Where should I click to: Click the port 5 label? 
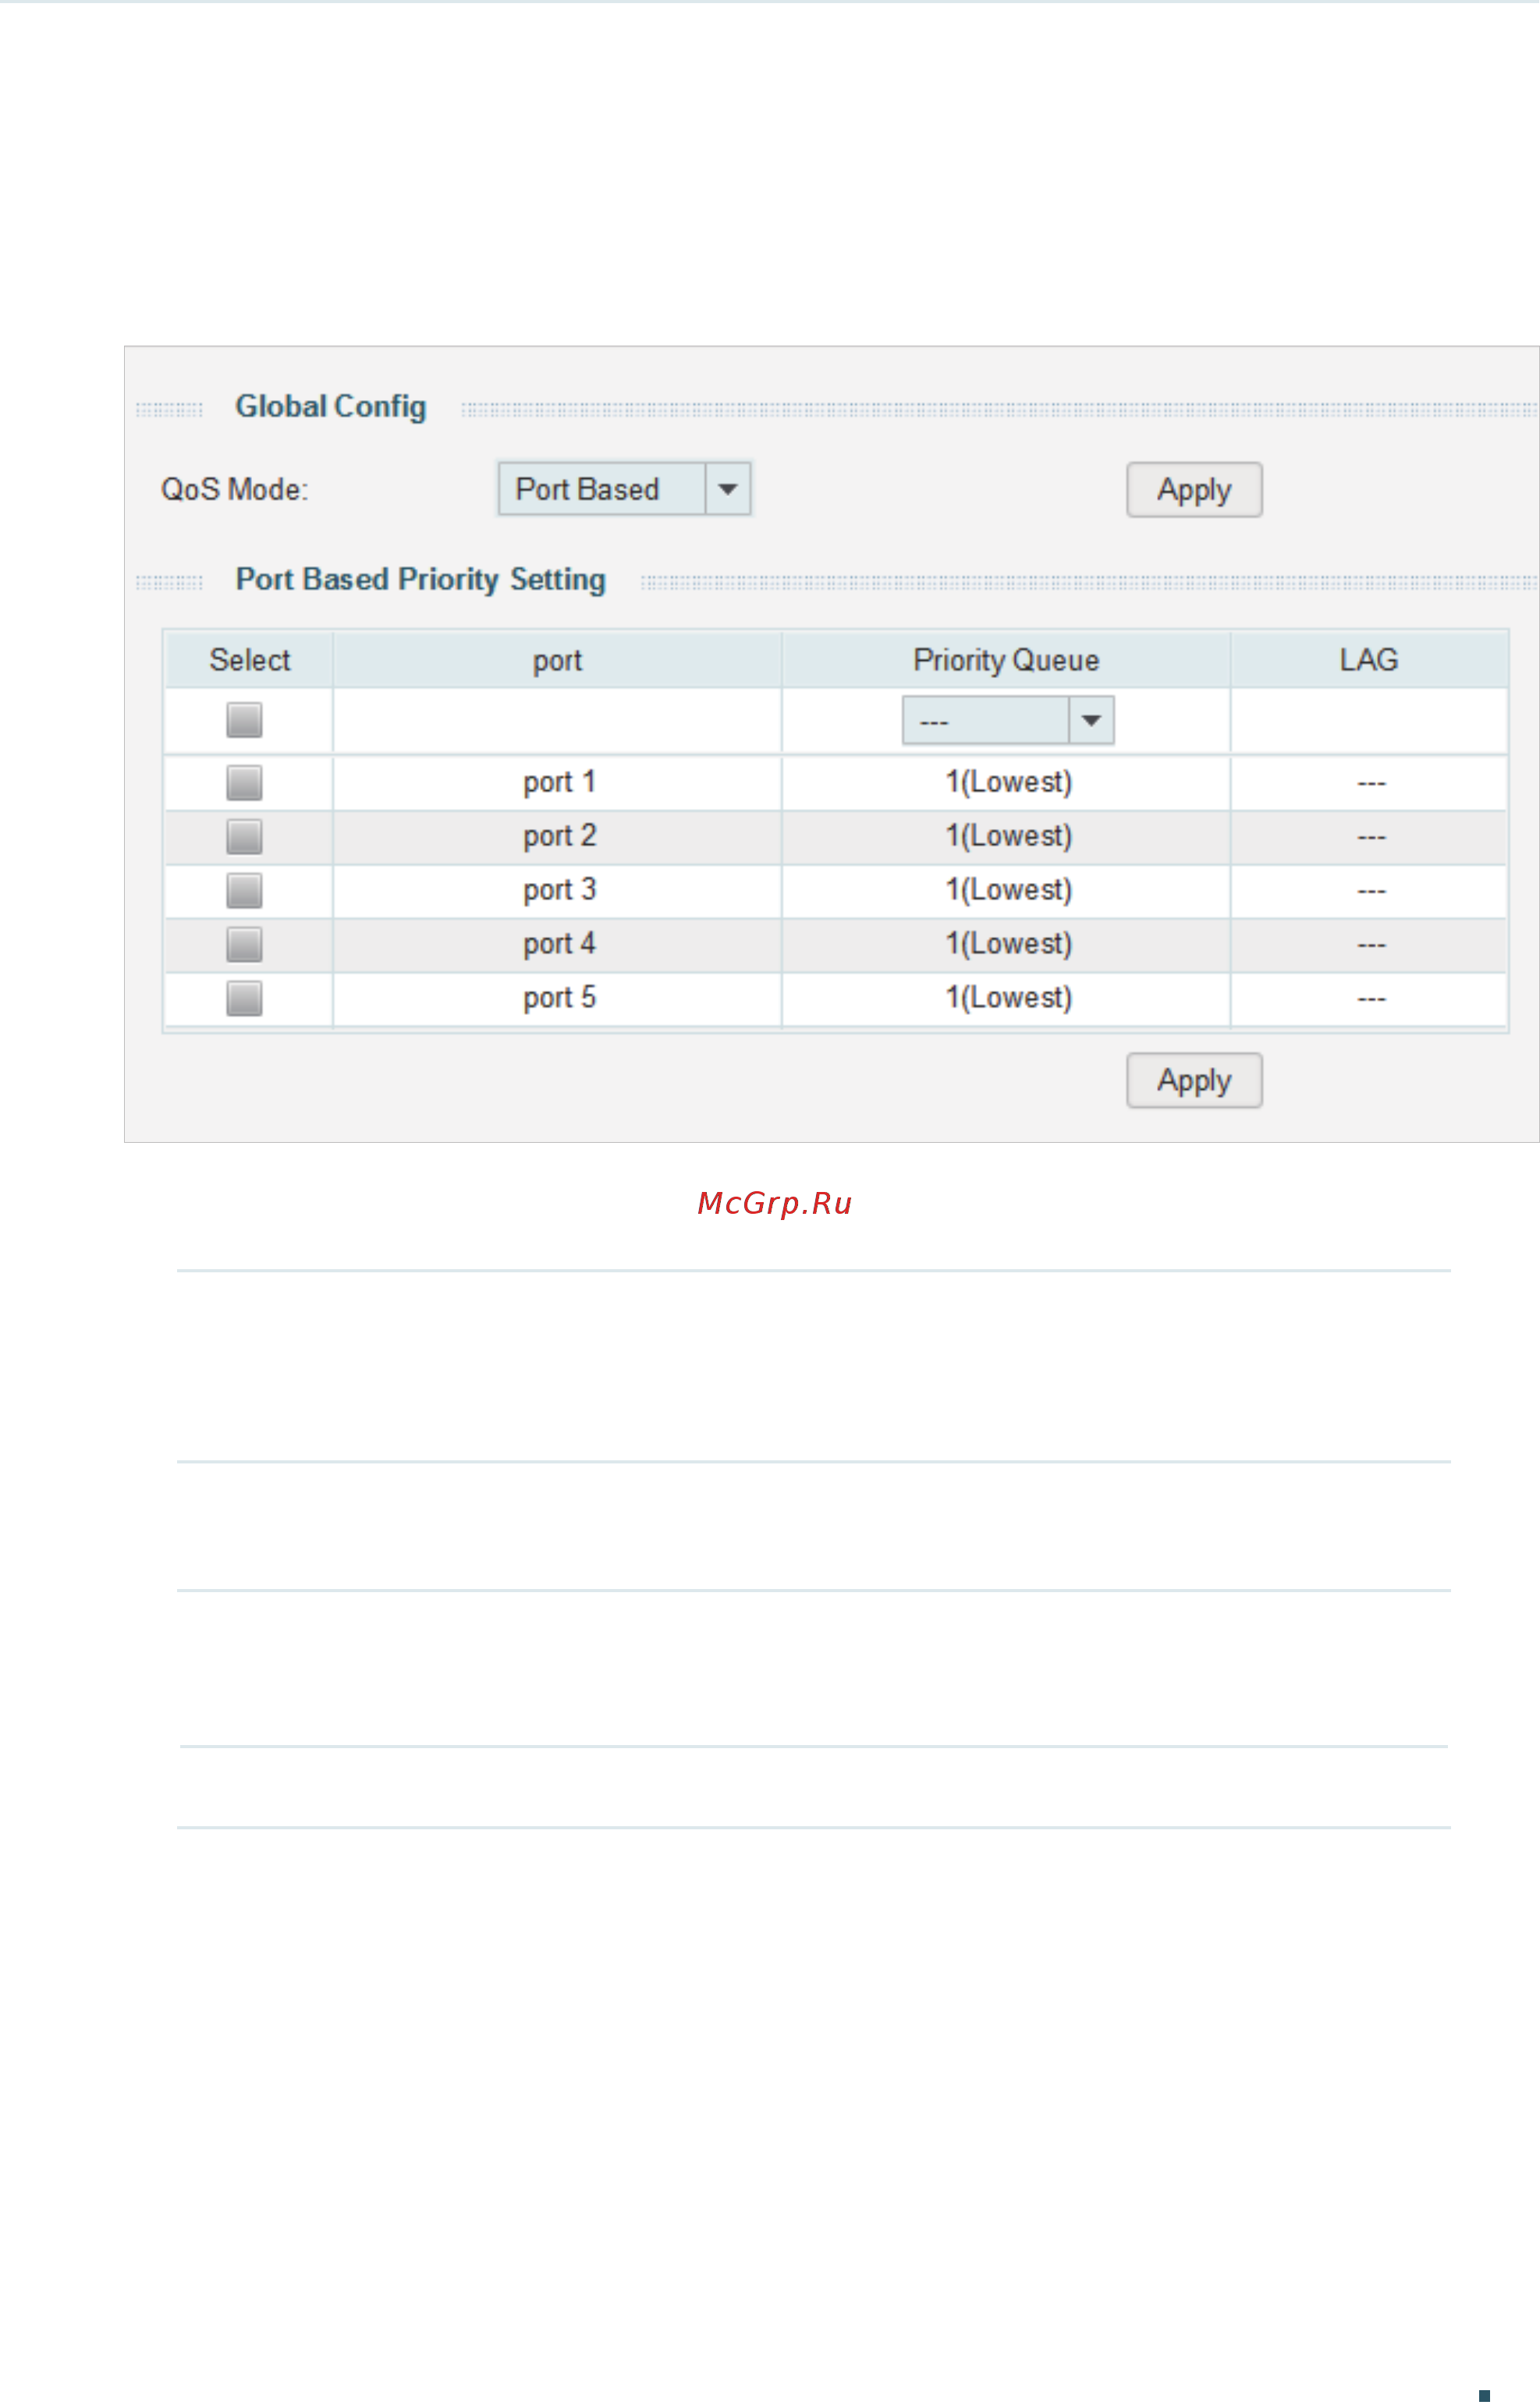(559, 998)
